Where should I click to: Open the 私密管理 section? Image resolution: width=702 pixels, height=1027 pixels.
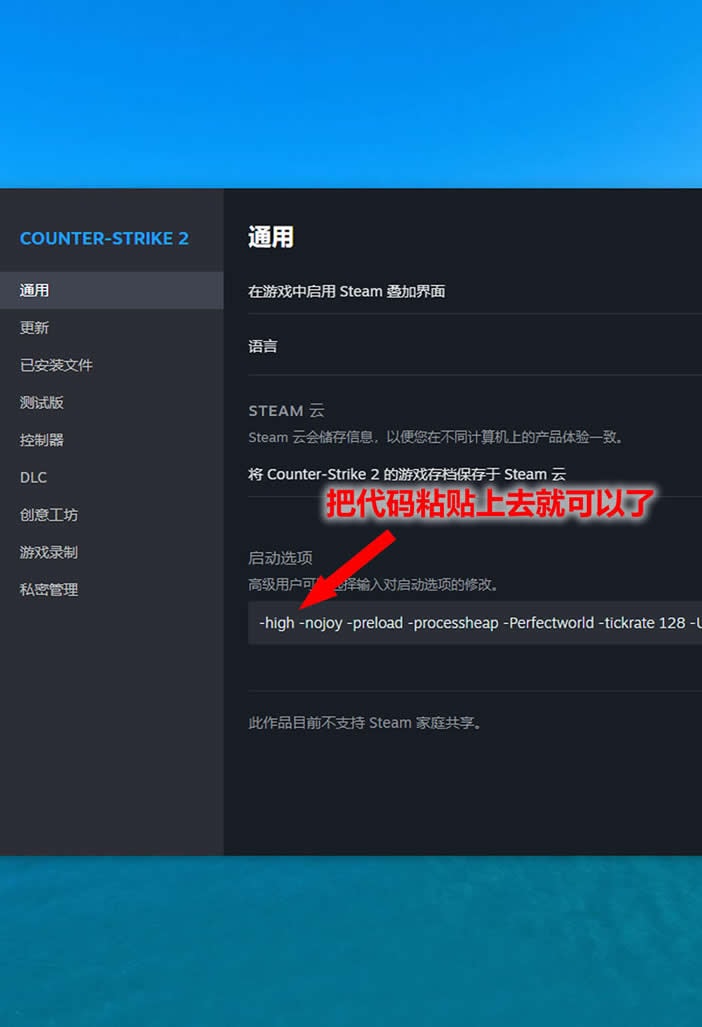49,590
